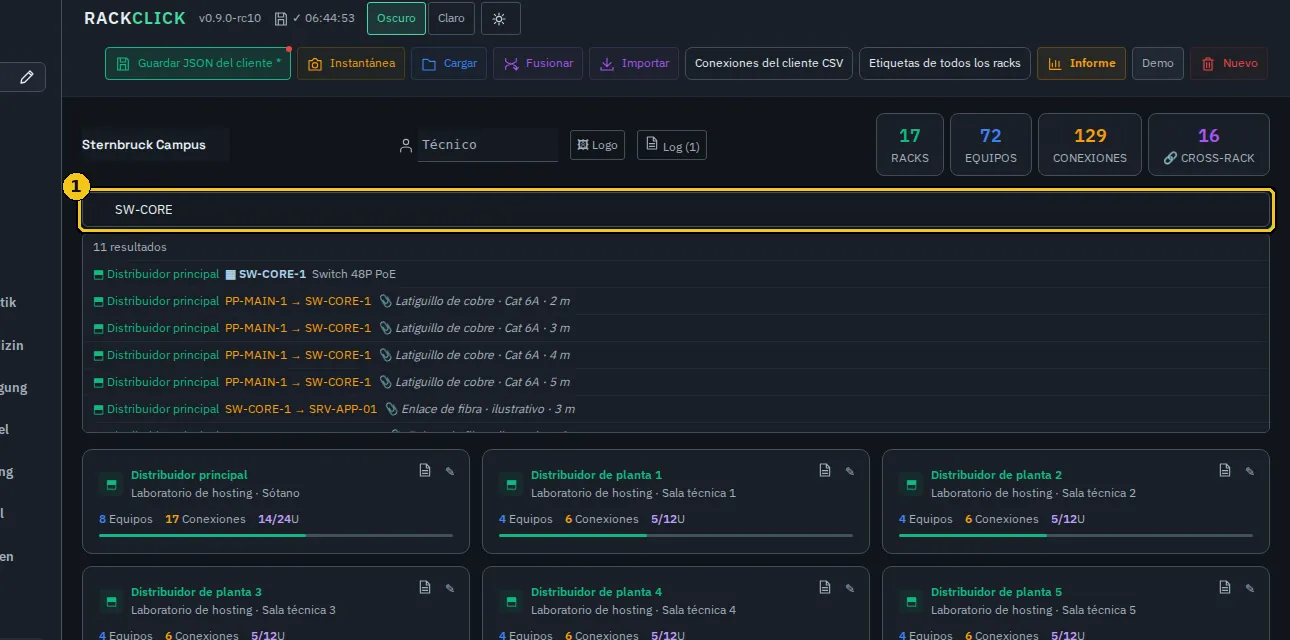The height and width of the screenshot is (640, 1290).
Task: Edit the Distribuidor principal card via its pencil icon
Action: 450,471
